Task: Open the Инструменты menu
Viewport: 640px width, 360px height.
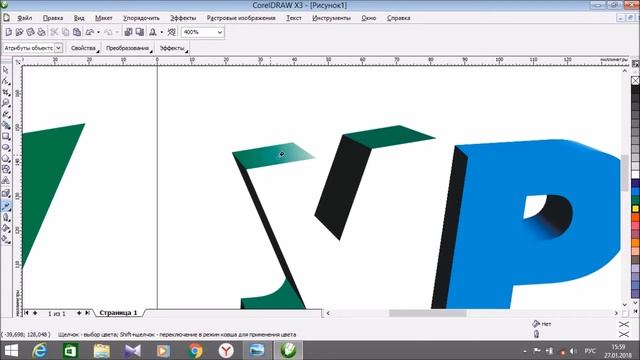Action: pyautogui.click(x=331, y=18)
